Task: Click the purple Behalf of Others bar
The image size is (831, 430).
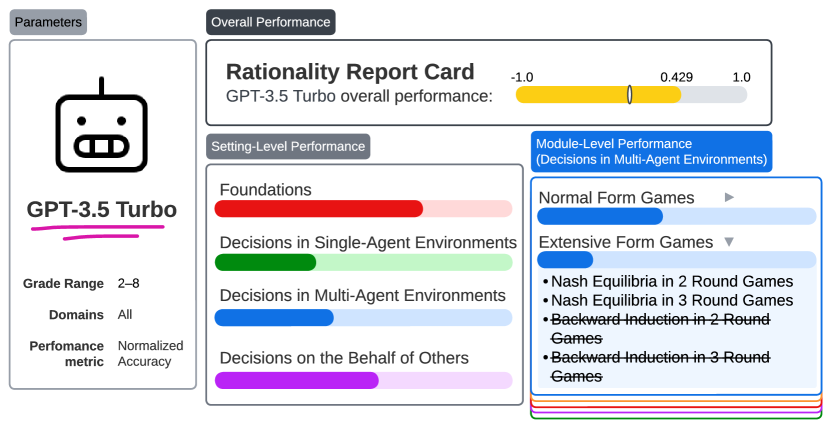Action: coord(297,380)
